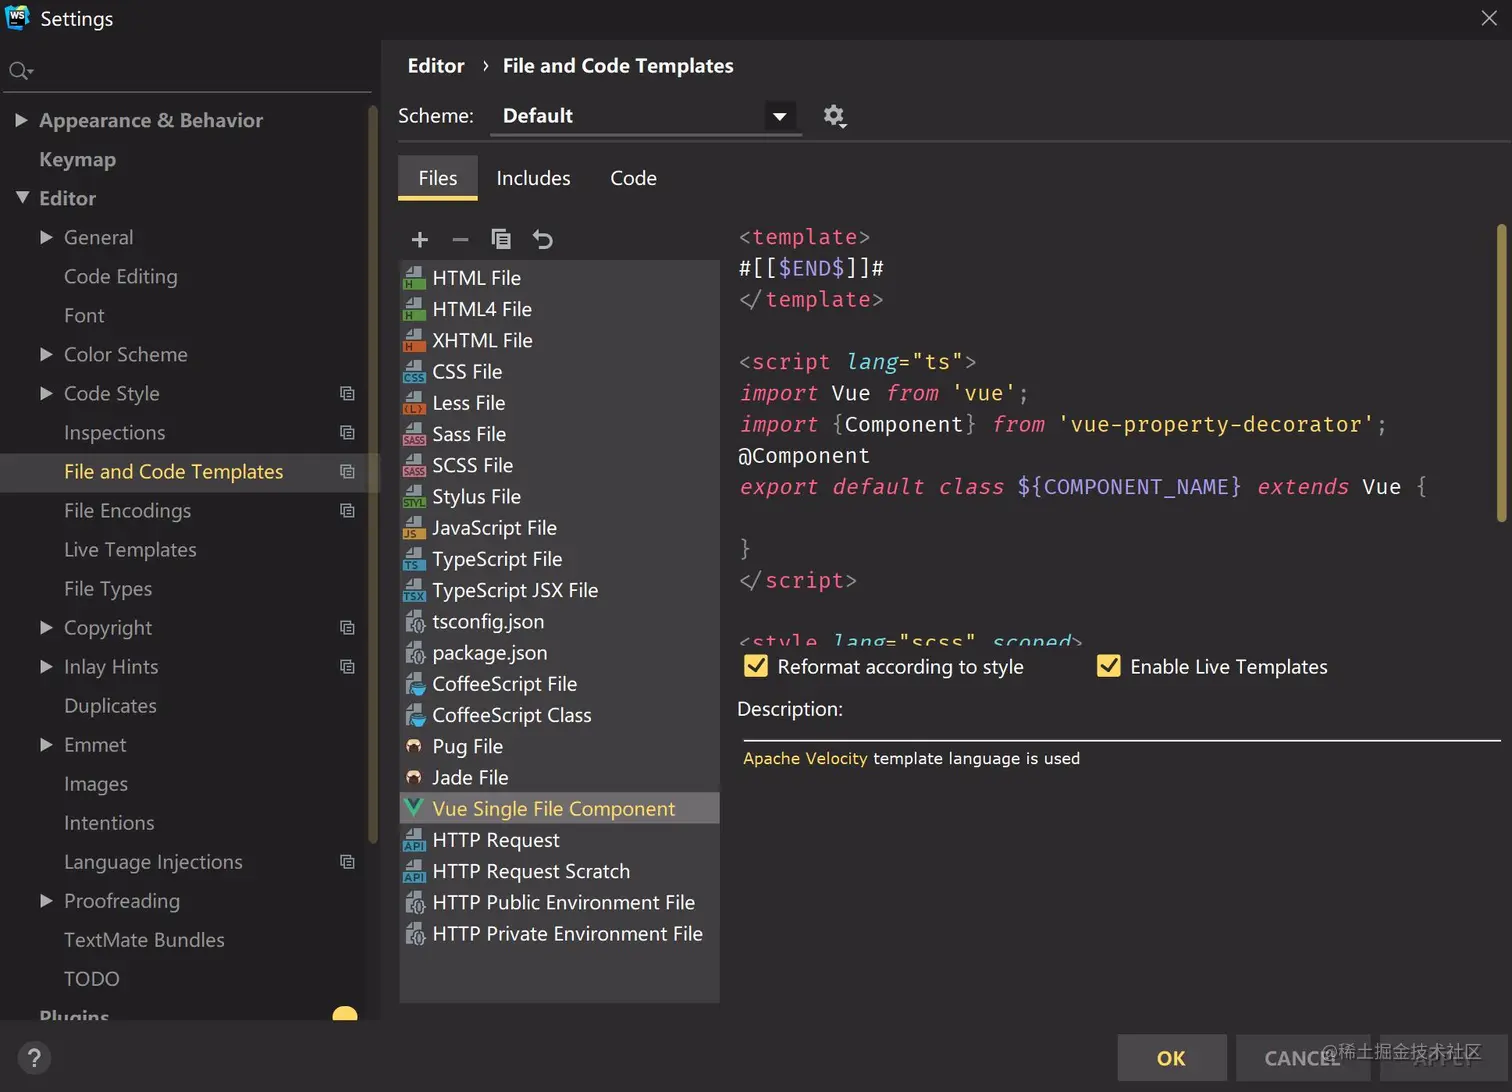Select the CoffeeScript Class template
This screenshot has width=1512, height=1092.
point(559,715)
